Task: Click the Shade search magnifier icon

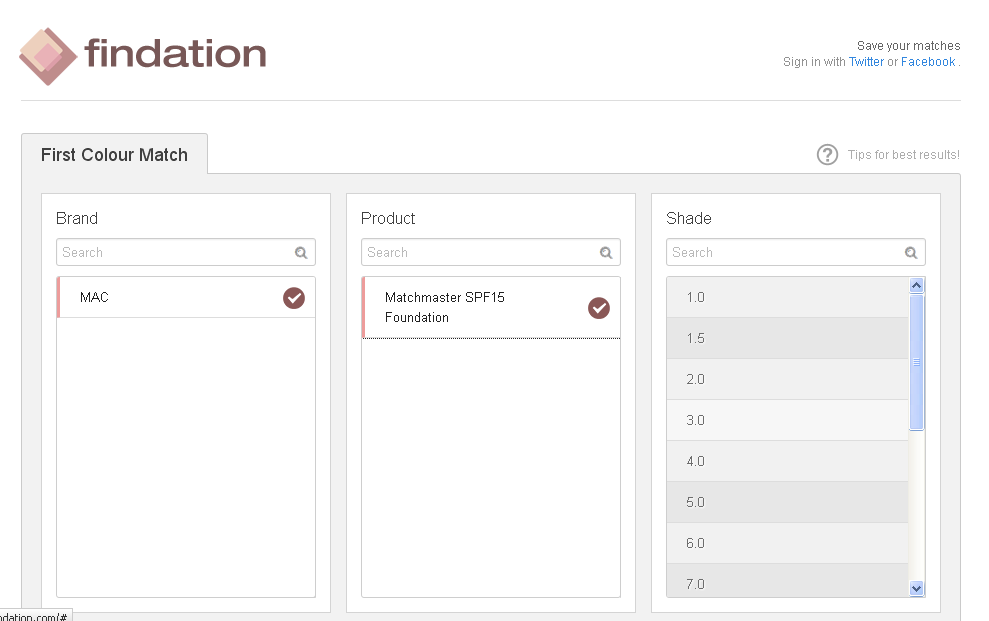Action: click(x=911, y=253)
